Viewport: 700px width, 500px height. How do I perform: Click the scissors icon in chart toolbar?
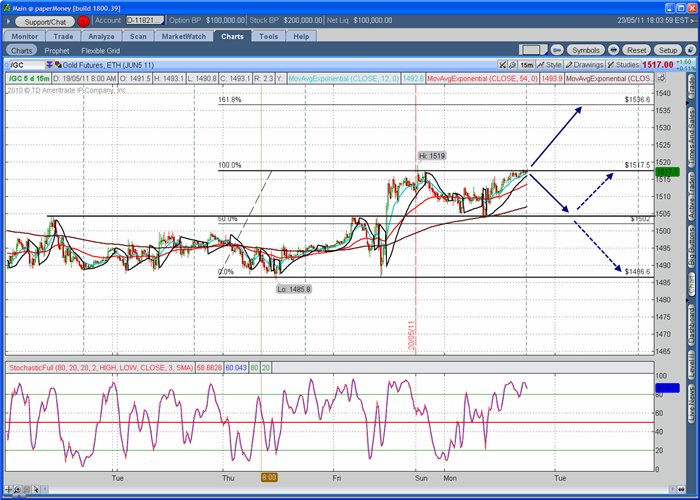point(503,65)
